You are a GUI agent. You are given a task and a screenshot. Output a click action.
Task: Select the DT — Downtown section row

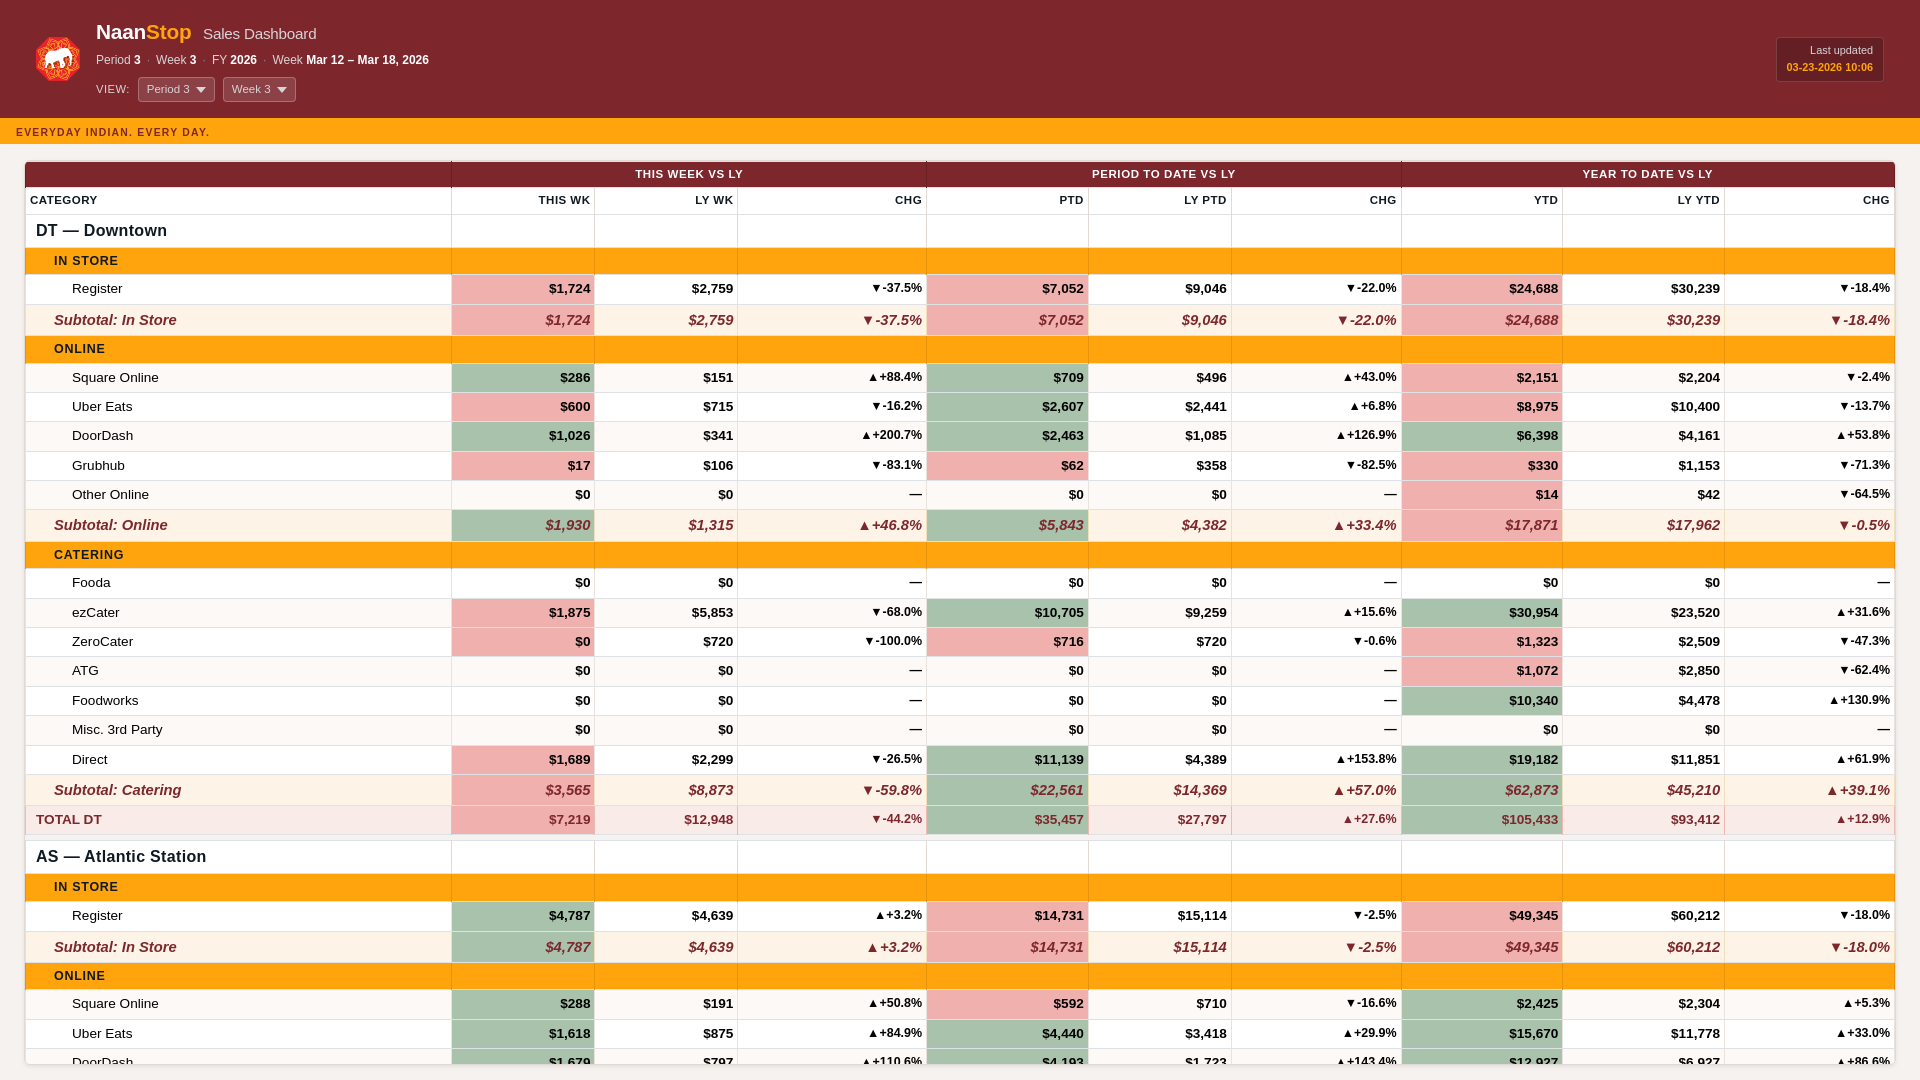pos(960,231)
